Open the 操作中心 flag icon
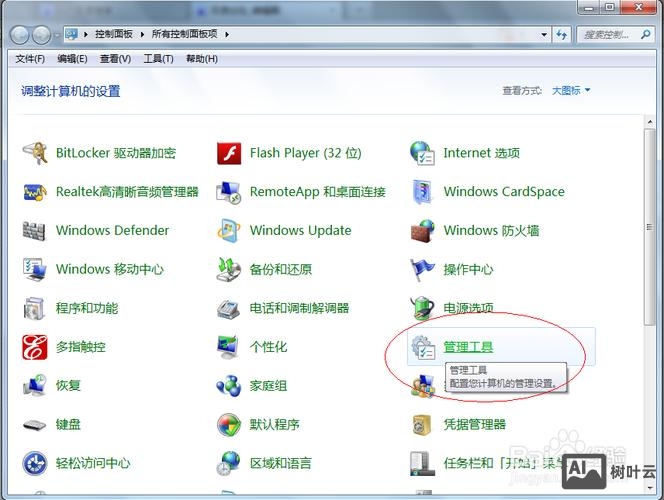664x500 pixels. pyautogui.click(x=422, y=269)
